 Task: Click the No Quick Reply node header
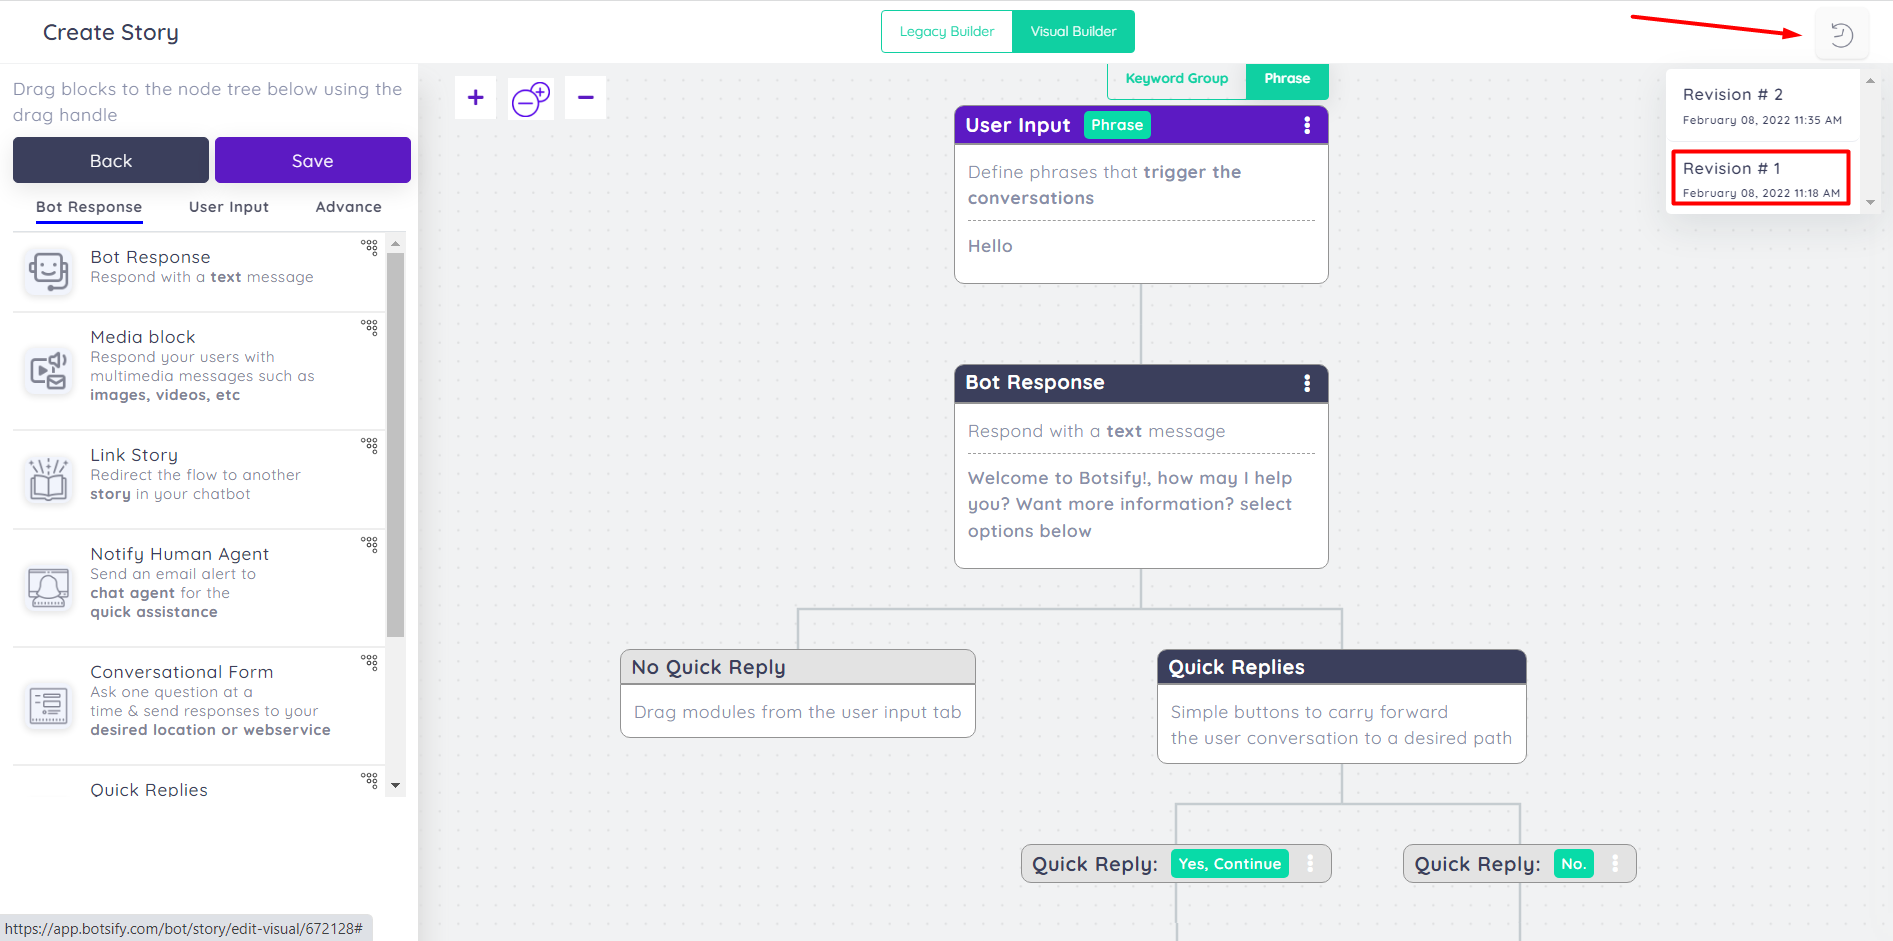pyautogui.click(x=798, y=667)
